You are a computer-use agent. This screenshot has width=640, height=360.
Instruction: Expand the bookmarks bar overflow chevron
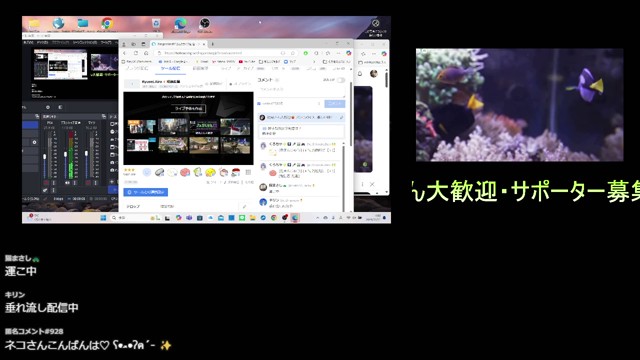pyautogui.click(x=314, y=62)
